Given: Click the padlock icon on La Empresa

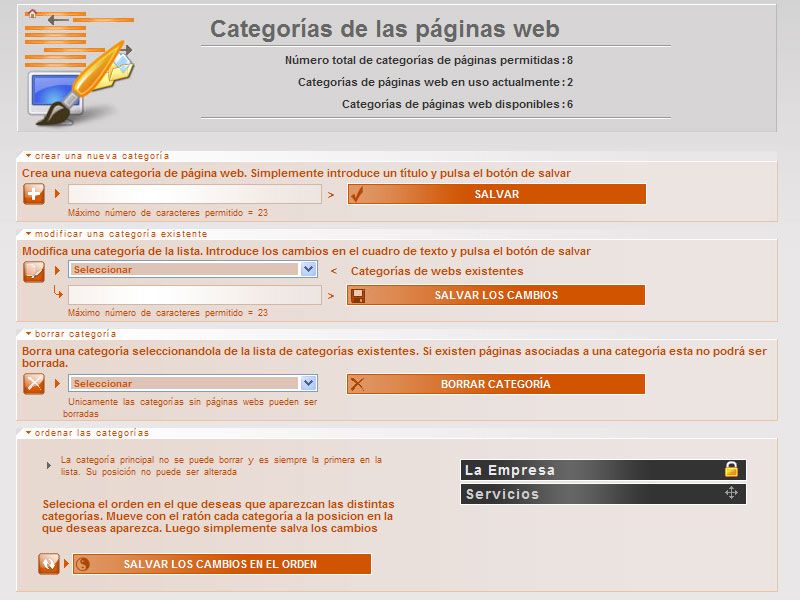Looking at the screenshot, I should coord(731,469).
